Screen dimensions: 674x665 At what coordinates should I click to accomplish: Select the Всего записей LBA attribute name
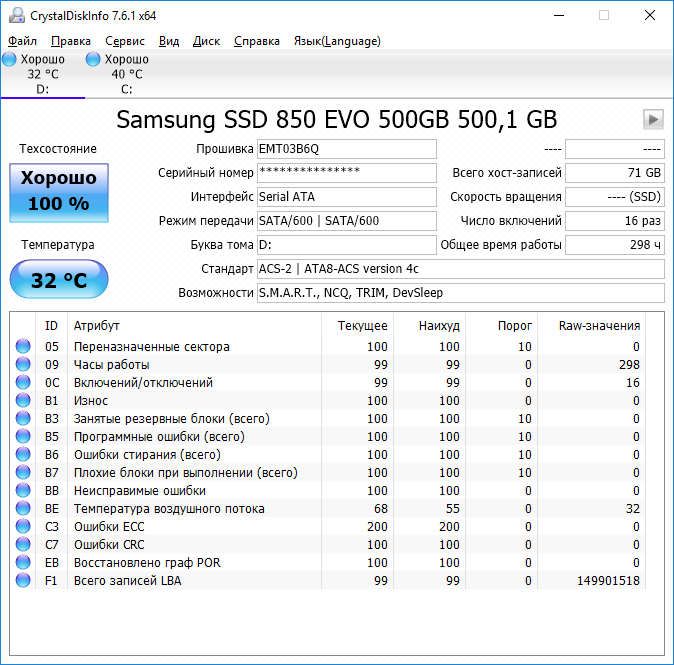tap(127, 581)
